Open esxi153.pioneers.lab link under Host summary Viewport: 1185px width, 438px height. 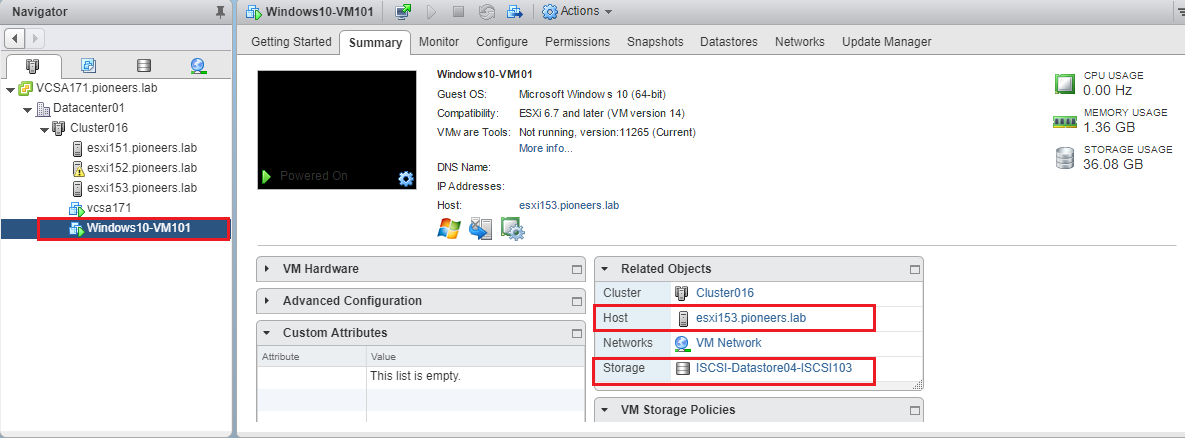pyautogui.click(x=569, y=205)
